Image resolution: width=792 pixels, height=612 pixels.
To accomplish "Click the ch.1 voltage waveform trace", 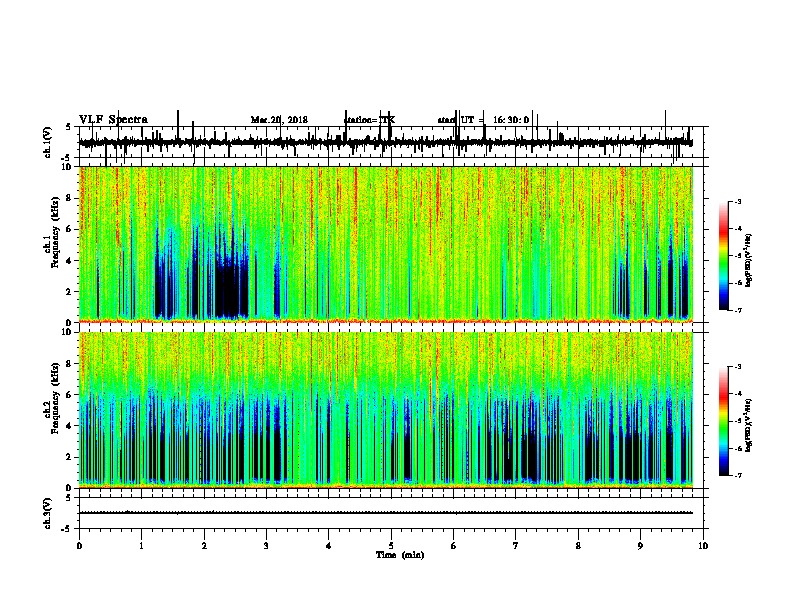I will click(x=386, y=142).
